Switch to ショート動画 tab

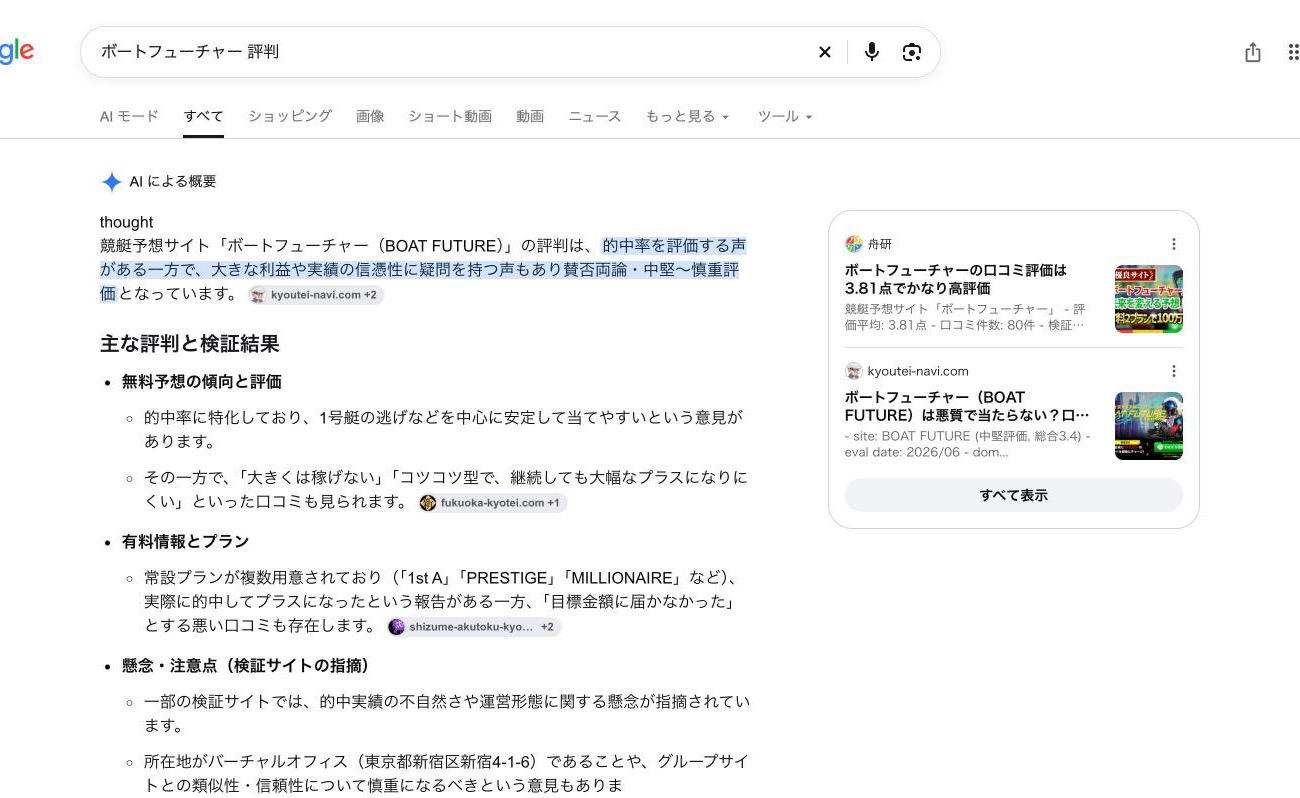[450, 116]
